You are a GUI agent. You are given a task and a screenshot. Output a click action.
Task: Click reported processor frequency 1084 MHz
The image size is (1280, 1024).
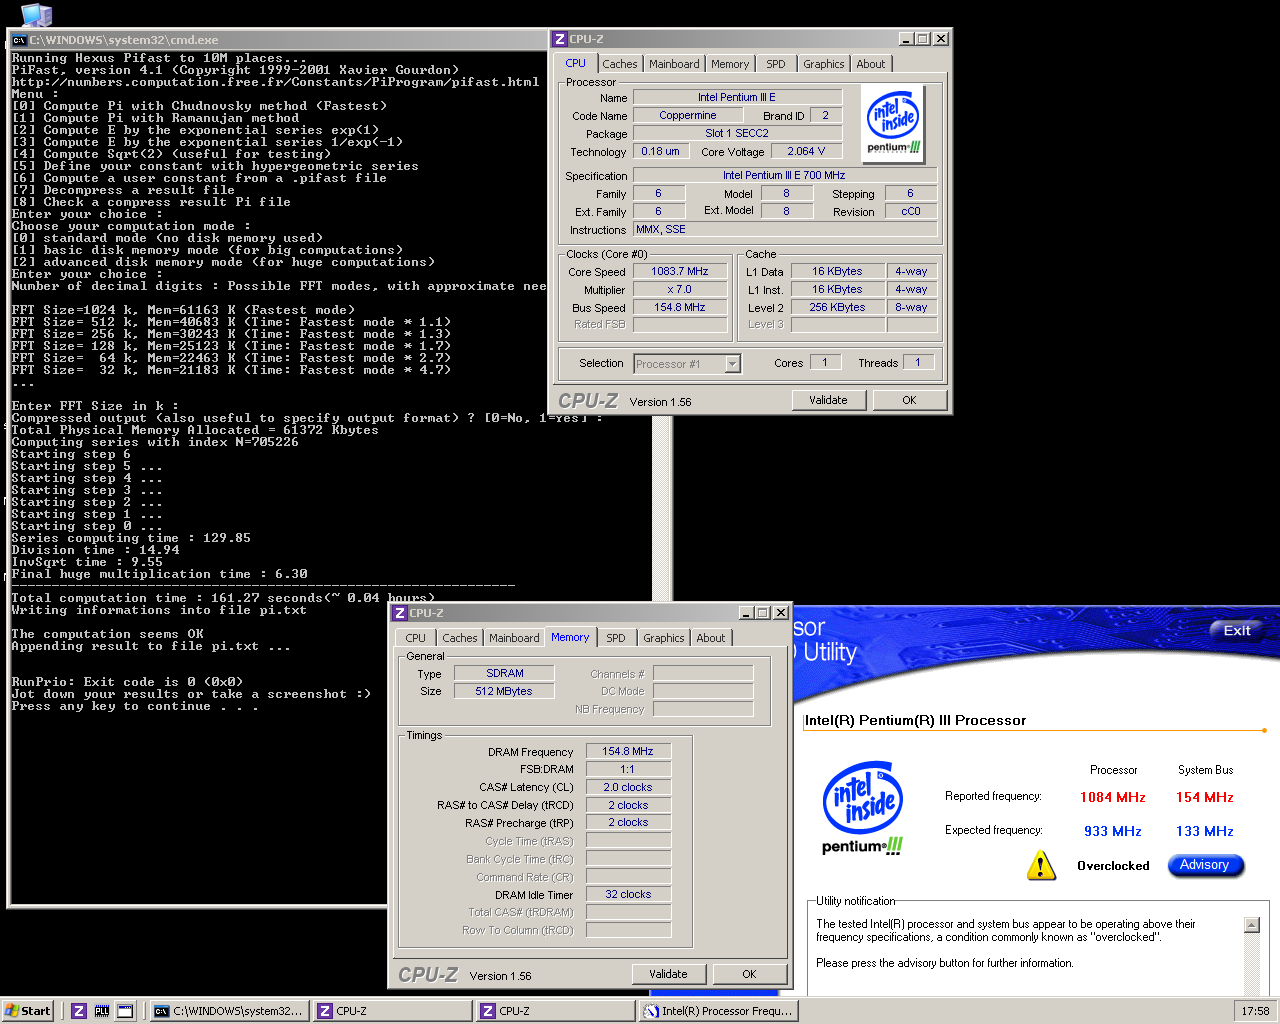pos(1113,797)
